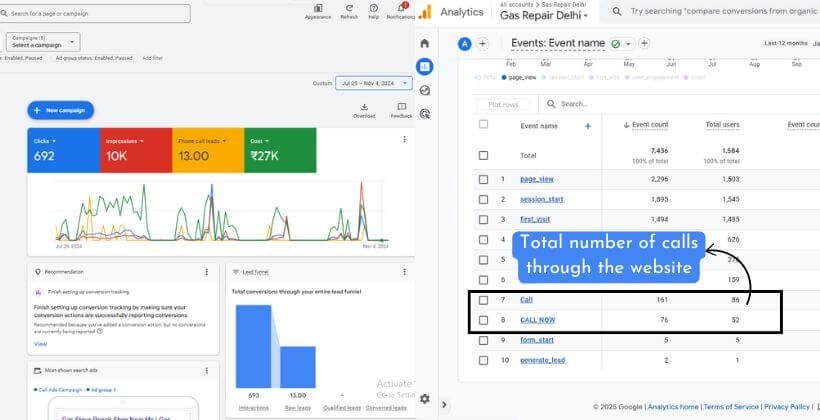The image size is (820, 420).
Task: Tick the Total row checkbox
Action: pos(483,155)
